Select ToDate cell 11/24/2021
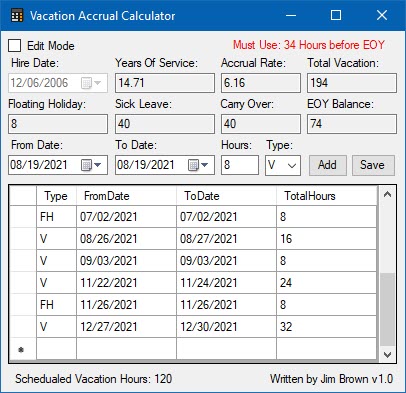The width and height of the screenshot is (406, 393). point(226,283)
